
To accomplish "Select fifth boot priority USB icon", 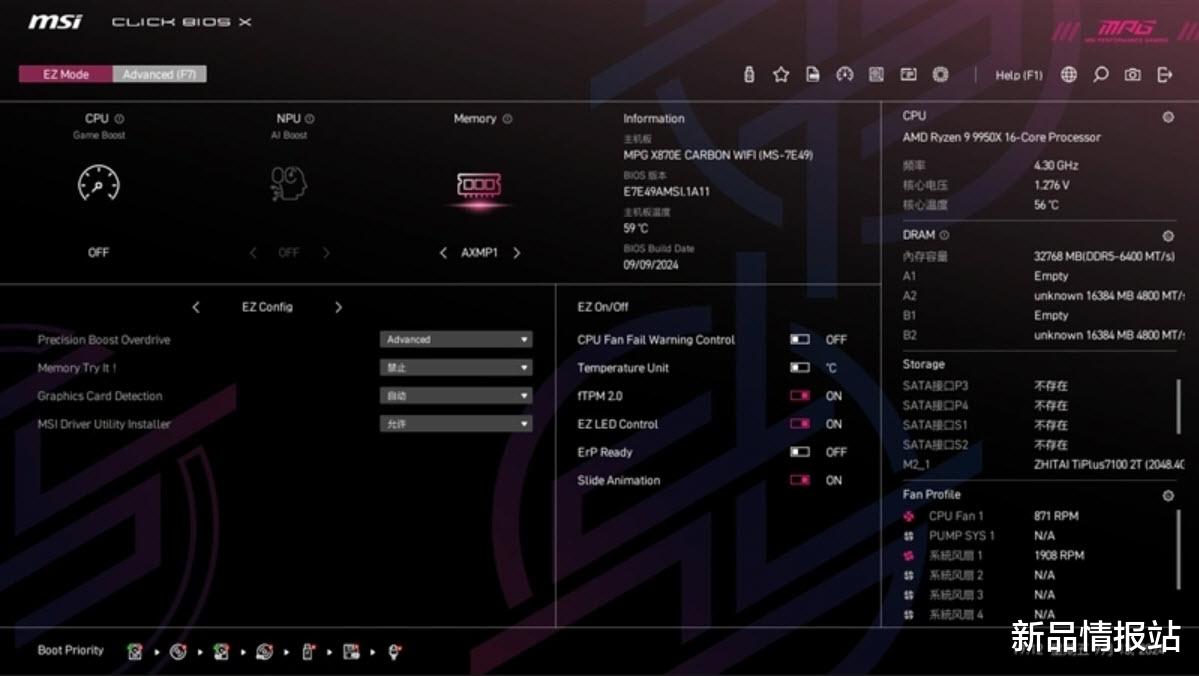I will 308,652.
